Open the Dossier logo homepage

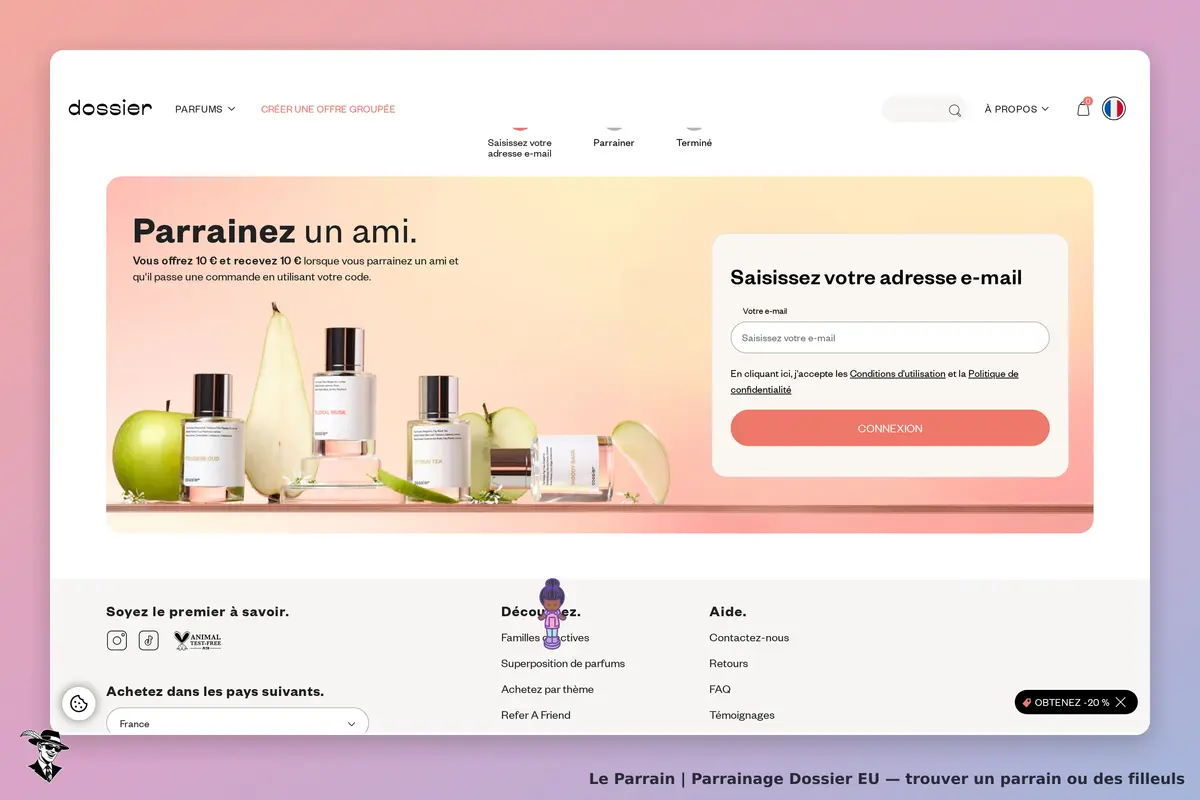[110, 108]
